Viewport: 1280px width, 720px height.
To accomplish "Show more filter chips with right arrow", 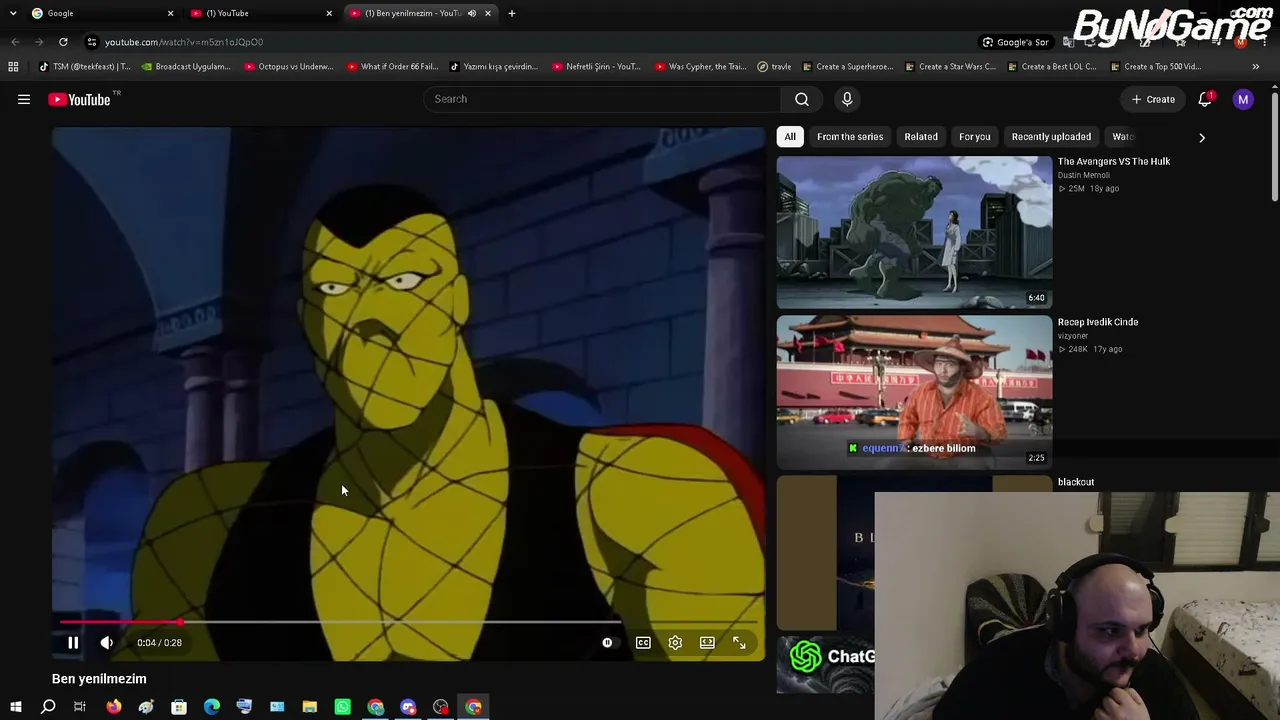I will [x=1202, y=137].
